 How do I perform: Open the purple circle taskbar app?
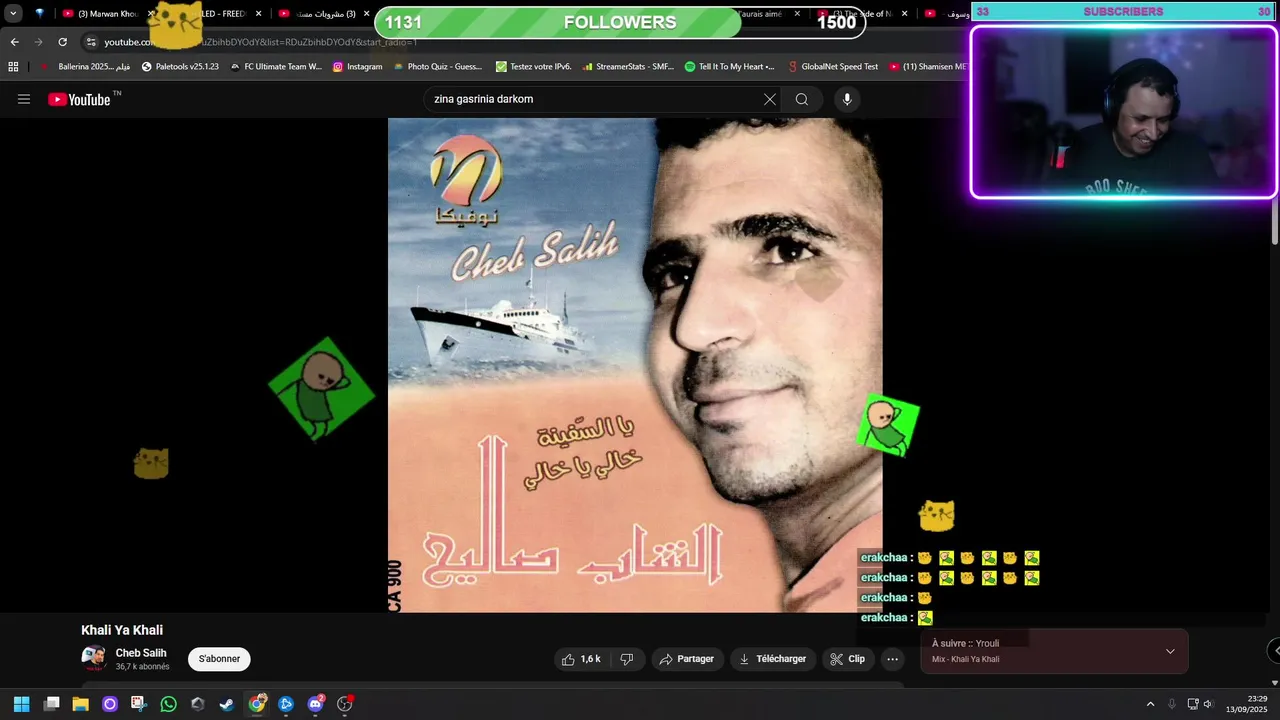tap(110, 704)
